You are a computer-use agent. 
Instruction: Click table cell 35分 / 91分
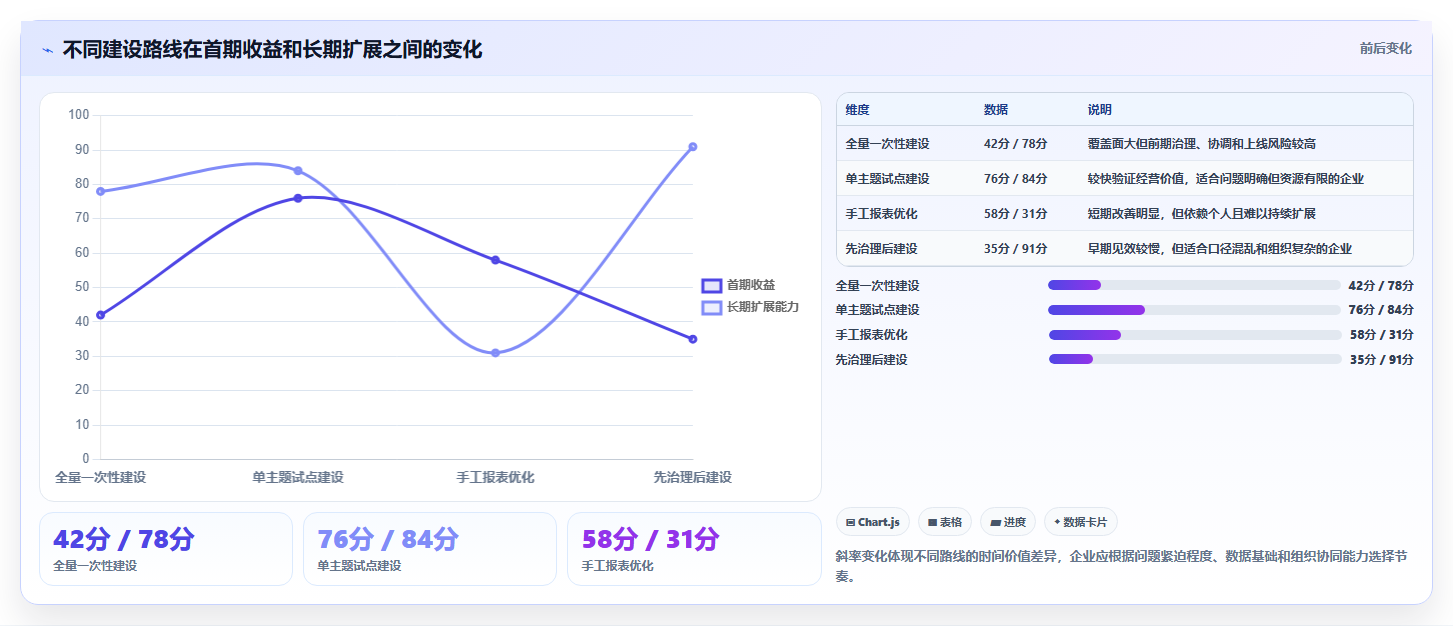tap(1015, 249)
